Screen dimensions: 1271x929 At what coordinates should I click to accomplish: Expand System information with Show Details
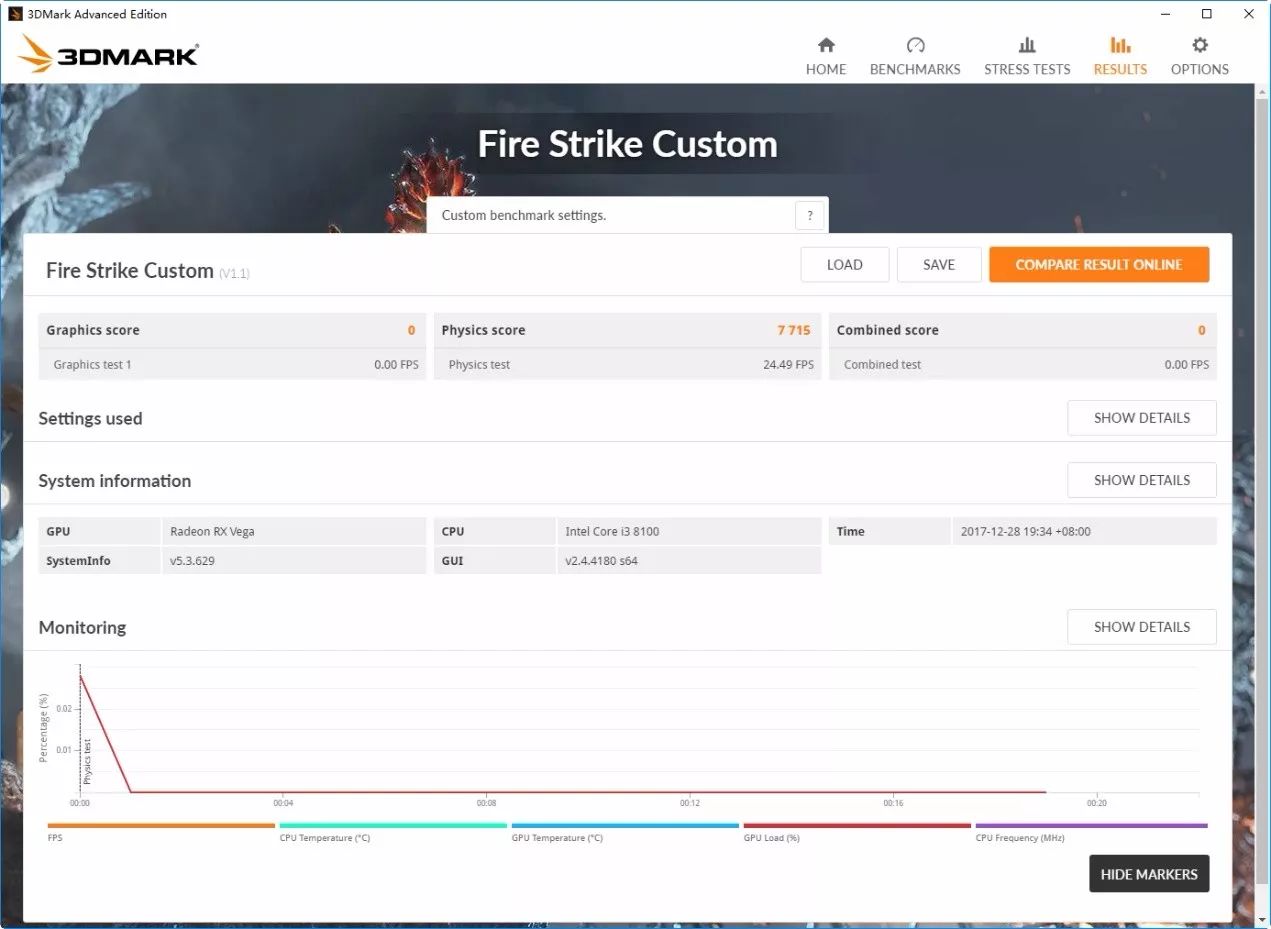click(1141, 480)
